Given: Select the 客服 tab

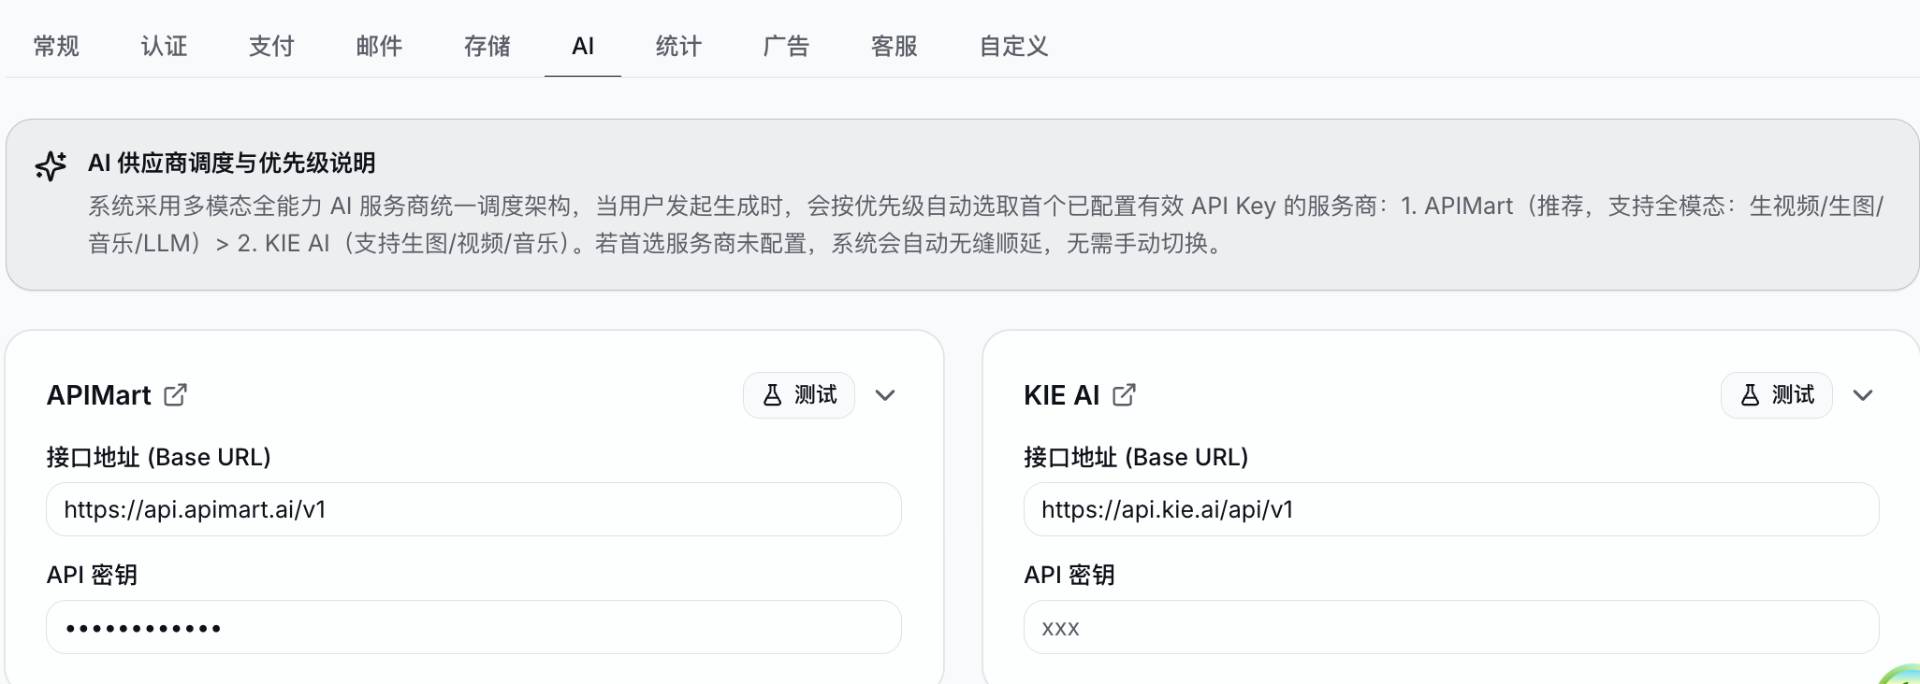Looking at the screenshot, I should click(x=894, y=46).
